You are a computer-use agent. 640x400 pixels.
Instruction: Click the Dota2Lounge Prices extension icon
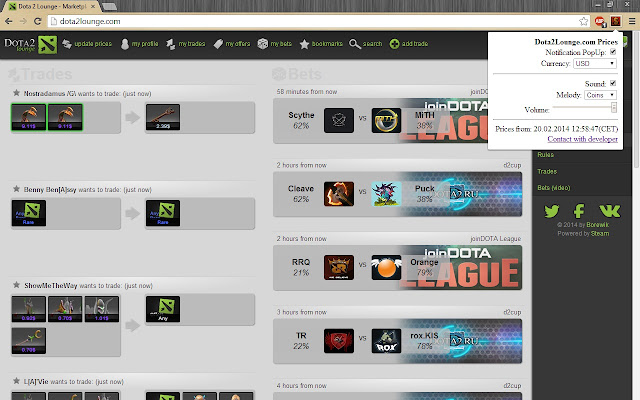point(616,21)
